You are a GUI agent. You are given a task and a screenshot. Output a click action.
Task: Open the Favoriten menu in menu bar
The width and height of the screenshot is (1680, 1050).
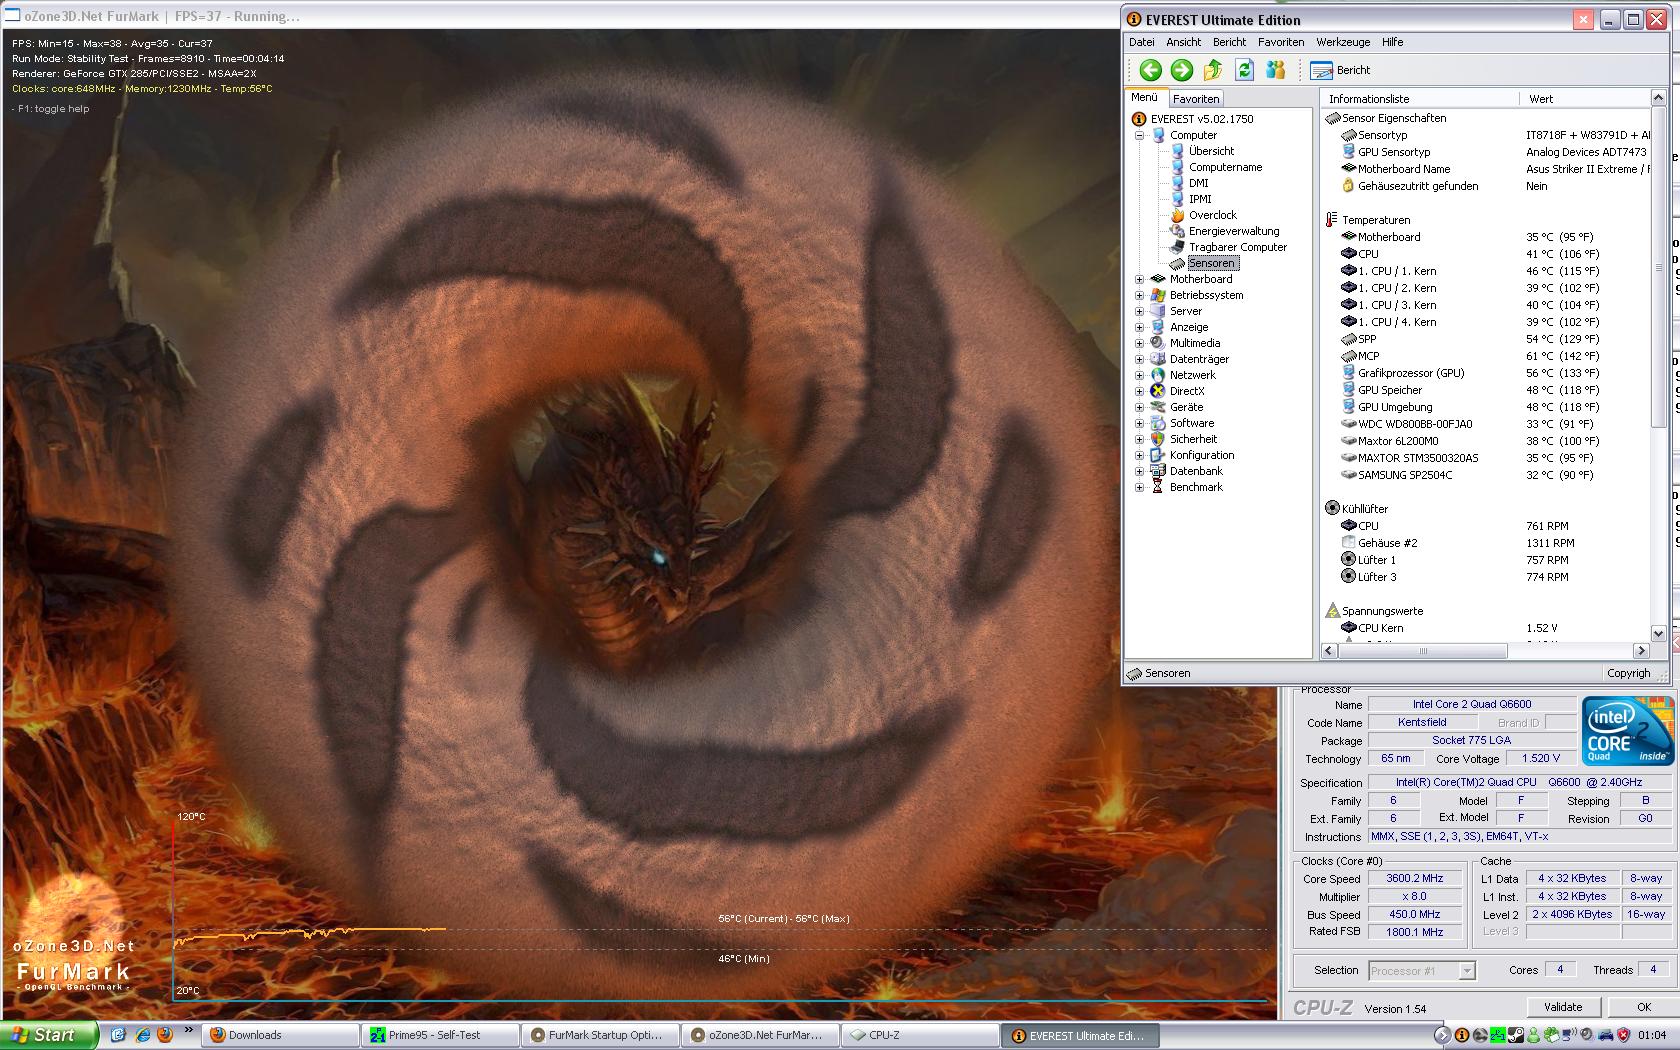1281,42
